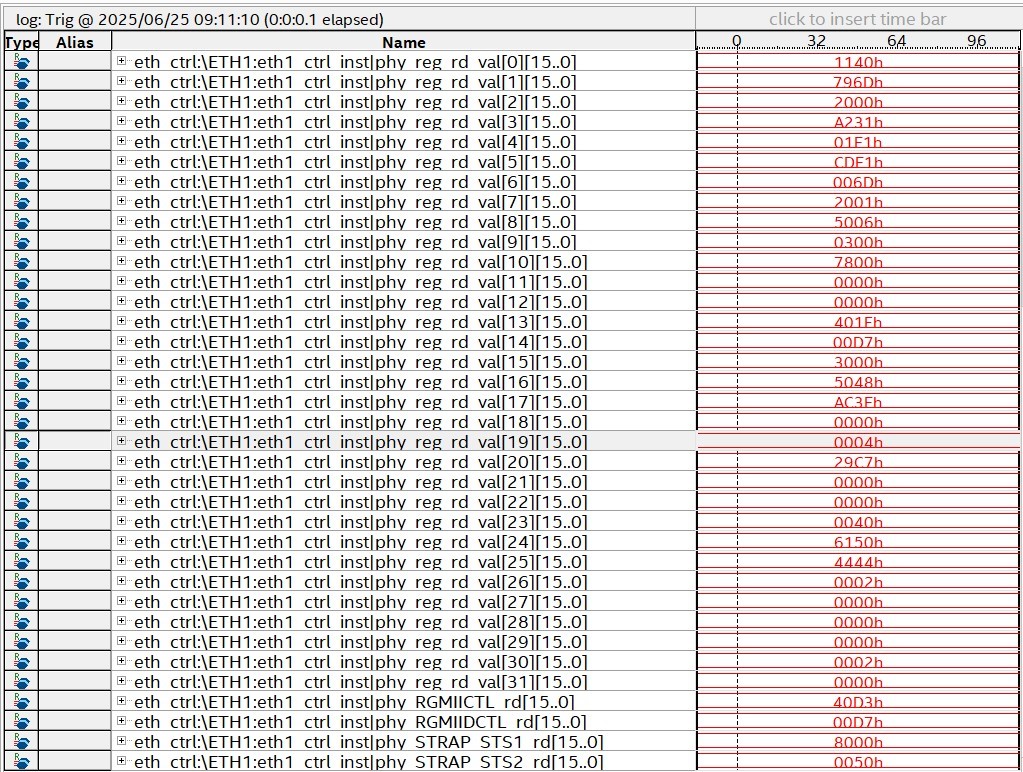Click the signal type icon for val[26] row
Viewport: 1023px width, 772px height.
click(21, 582)
